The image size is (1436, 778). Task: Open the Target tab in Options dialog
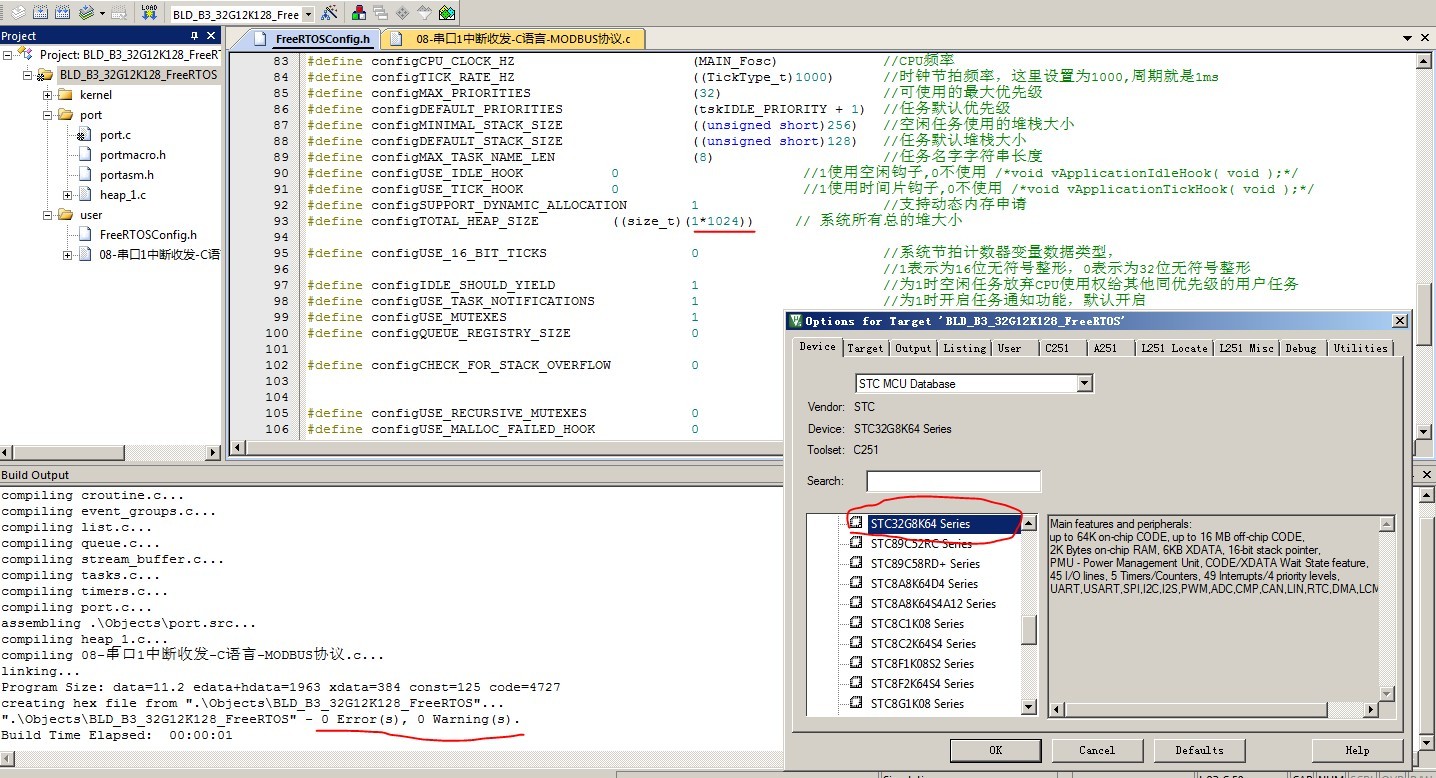pyautogui.click(x=865, y=348)
